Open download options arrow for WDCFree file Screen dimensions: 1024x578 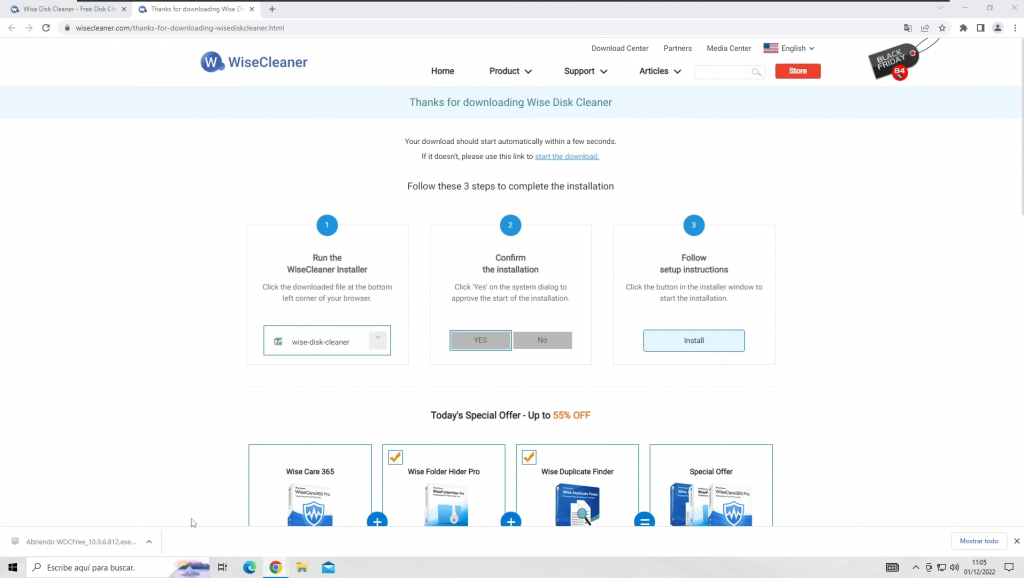[x=149, y=541]
